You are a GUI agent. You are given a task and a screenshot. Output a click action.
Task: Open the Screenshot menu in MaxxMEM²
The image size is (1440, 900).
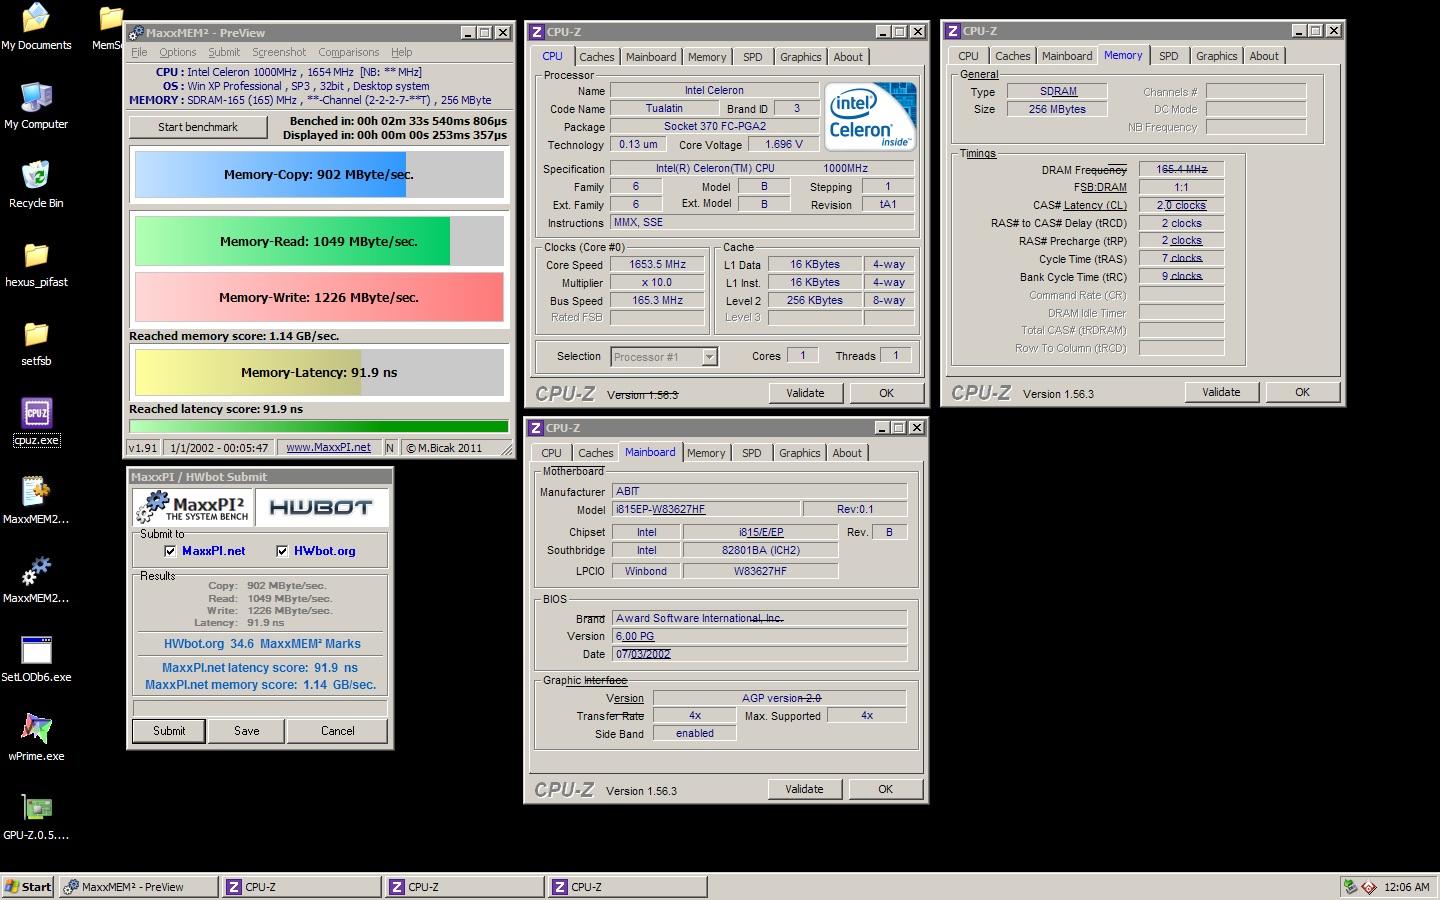tap(279, 52)
